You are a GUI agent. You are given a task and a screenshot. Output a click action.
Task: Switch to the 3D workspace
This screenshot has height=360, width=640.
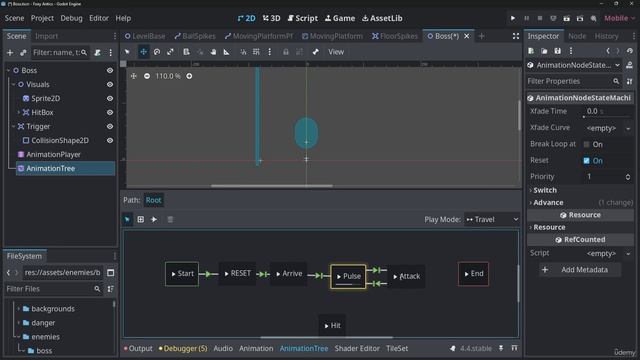[271, 18]
